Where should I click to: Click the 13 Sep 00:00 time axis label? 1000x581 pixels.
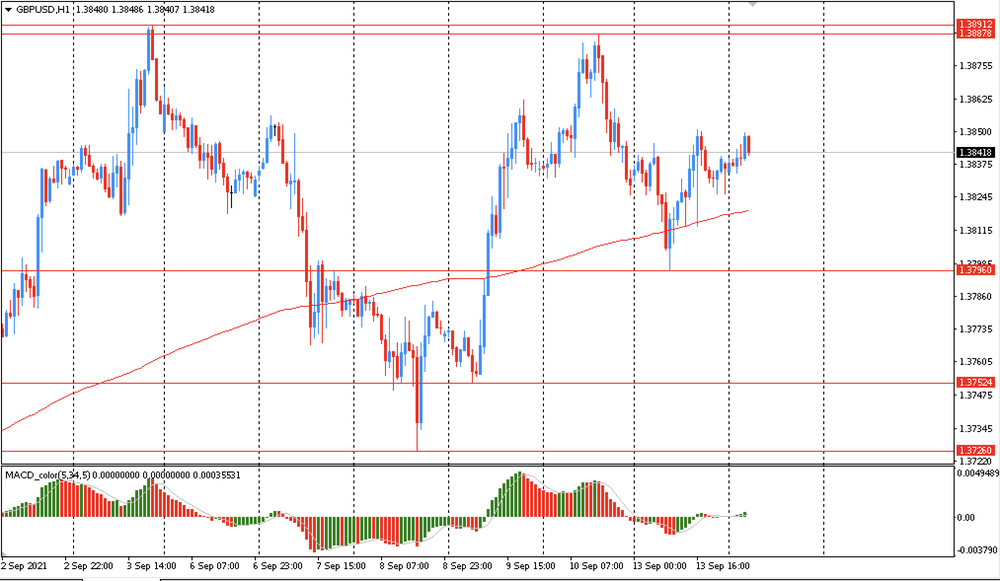coord(659,566)
